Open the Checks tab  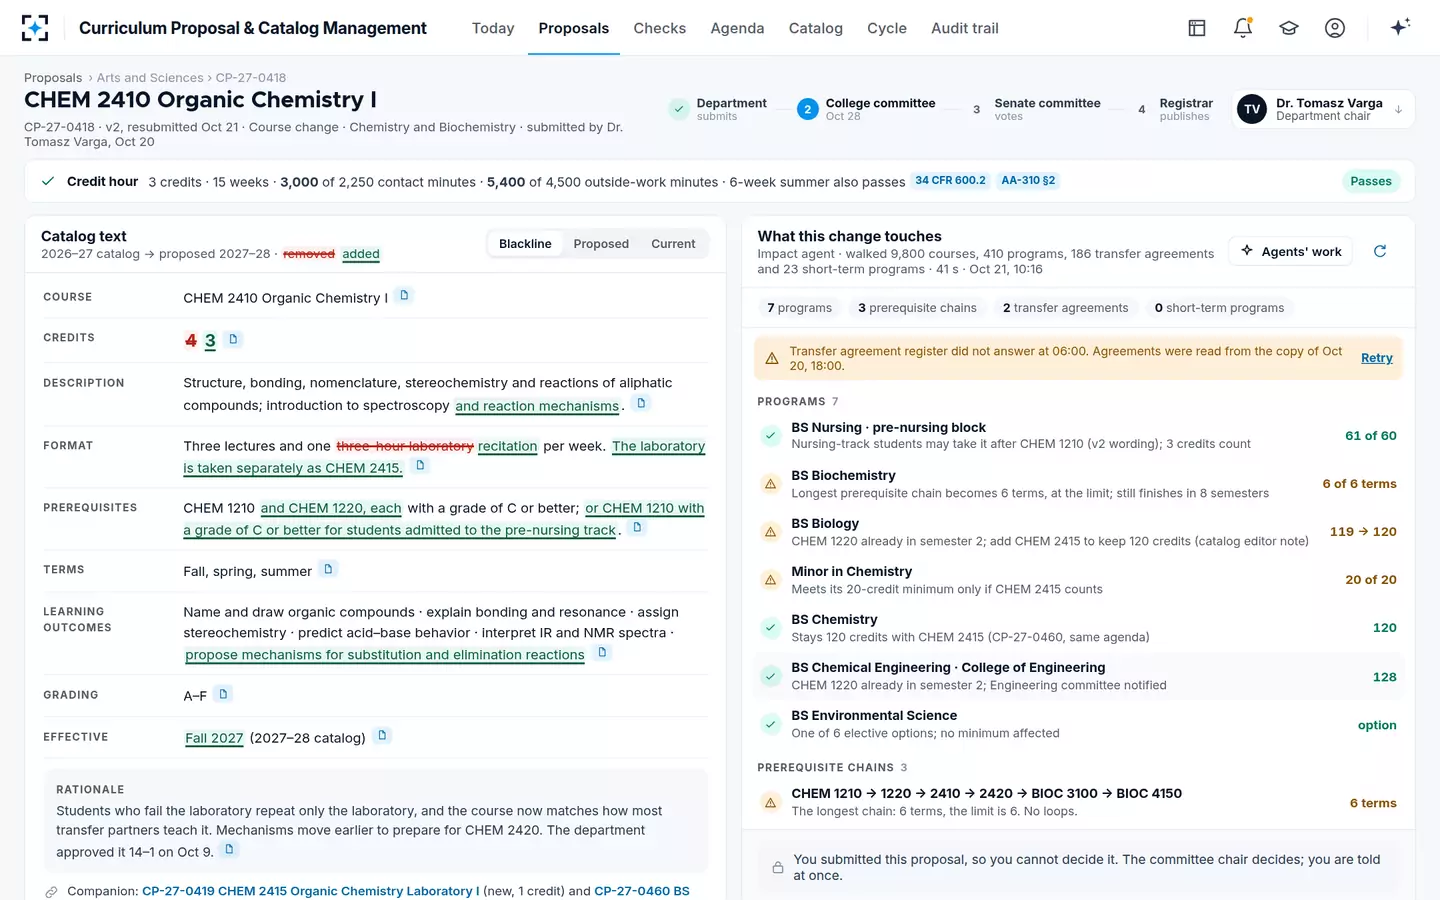tap(660, 28)
